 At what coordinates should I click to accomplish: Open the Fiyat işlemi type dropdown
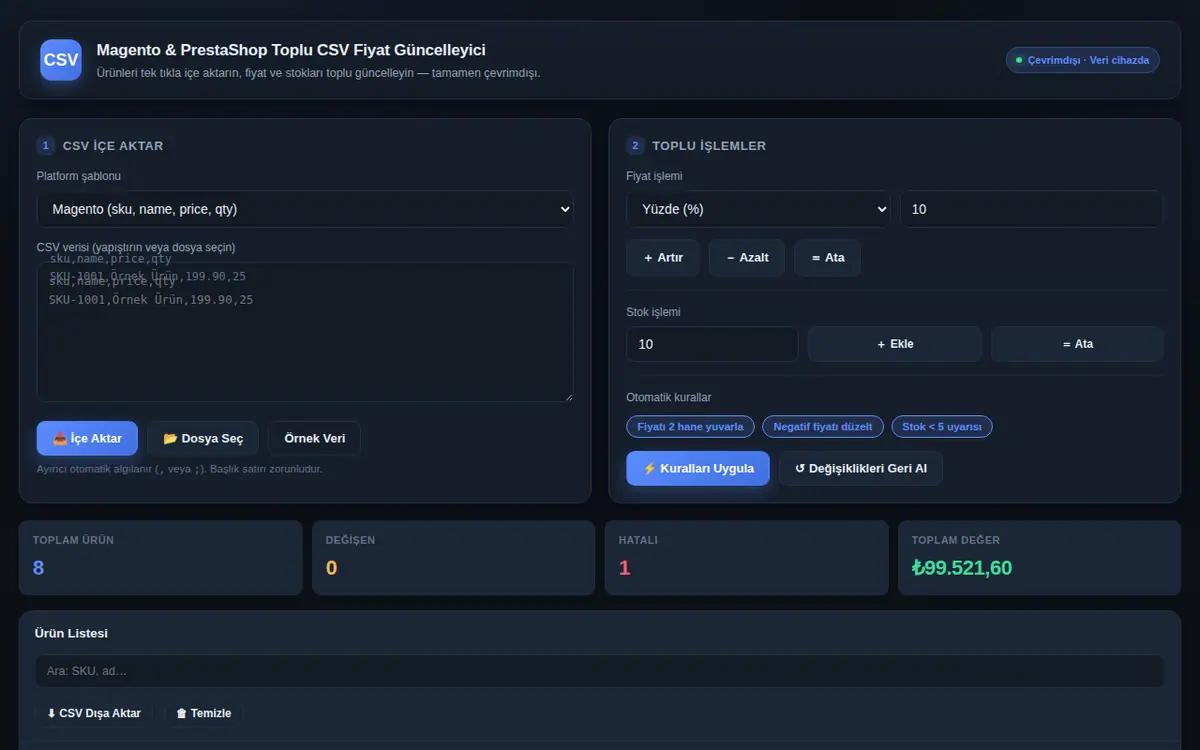coord(758,209)
